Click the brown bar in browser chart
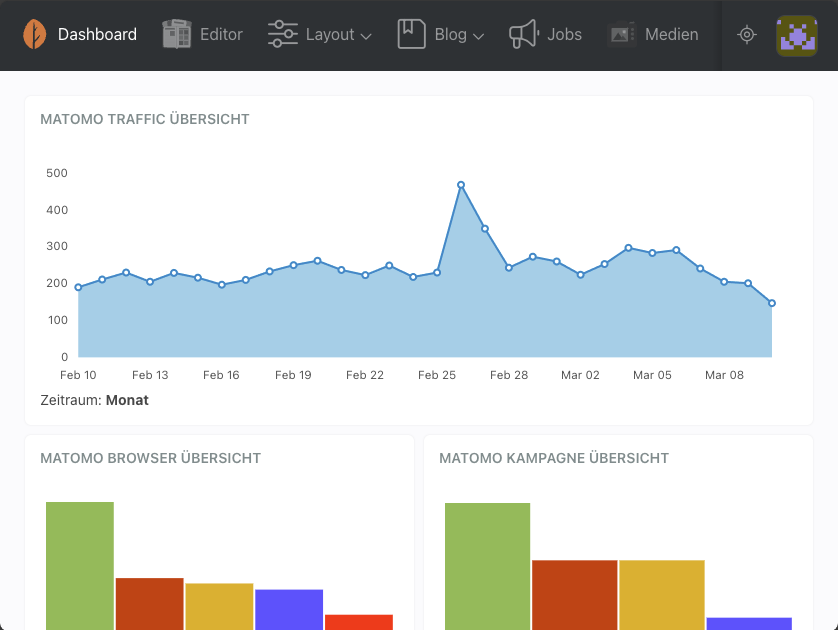The image size is (838, 630). click(150, 604)
